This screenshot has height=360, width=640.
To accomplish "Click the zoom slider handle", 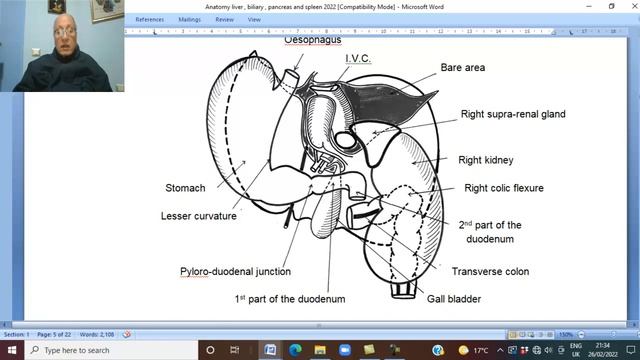I will pyautogui.click(x=613, y=335).
